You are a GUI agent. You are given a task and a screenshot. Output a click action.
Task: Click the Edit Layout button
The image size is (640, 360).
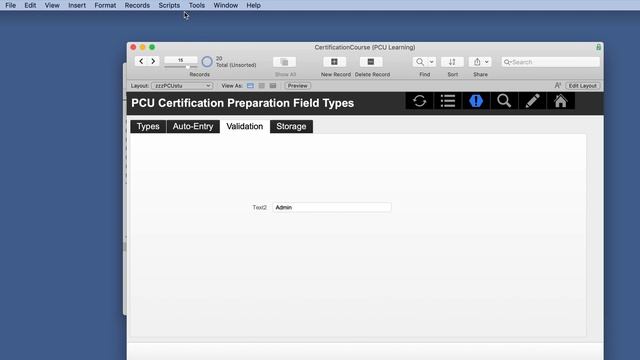pyautogui.click(x=582, y=86)
